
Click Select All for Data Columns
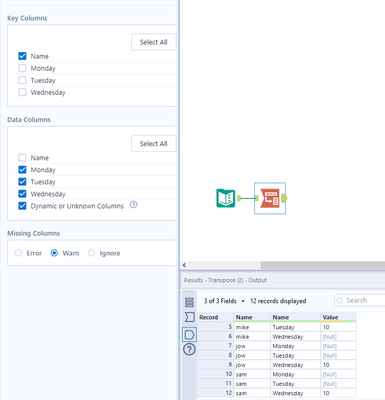coord(153,144)
